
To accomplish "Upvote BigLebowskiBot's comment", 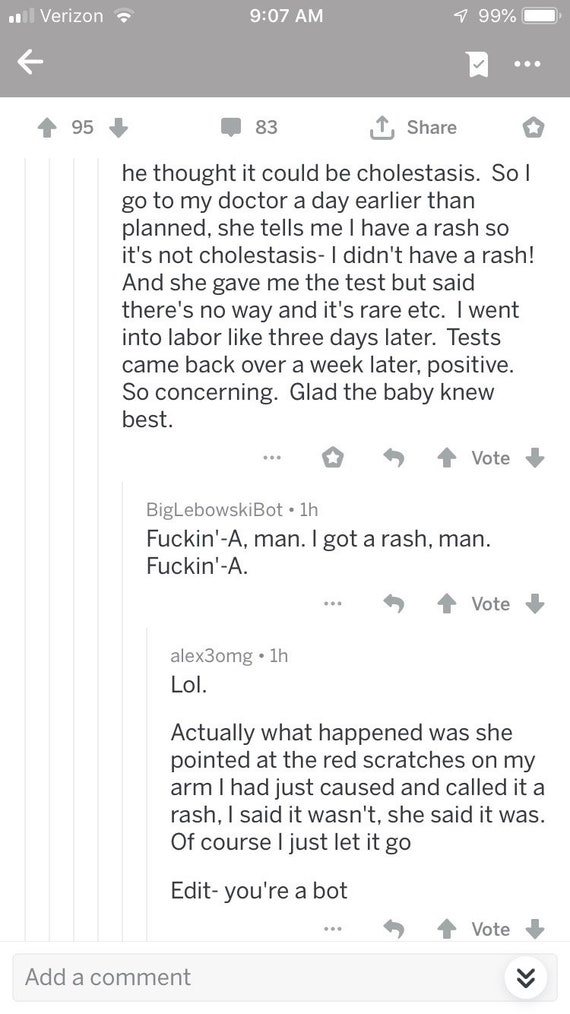I will 445,604.
